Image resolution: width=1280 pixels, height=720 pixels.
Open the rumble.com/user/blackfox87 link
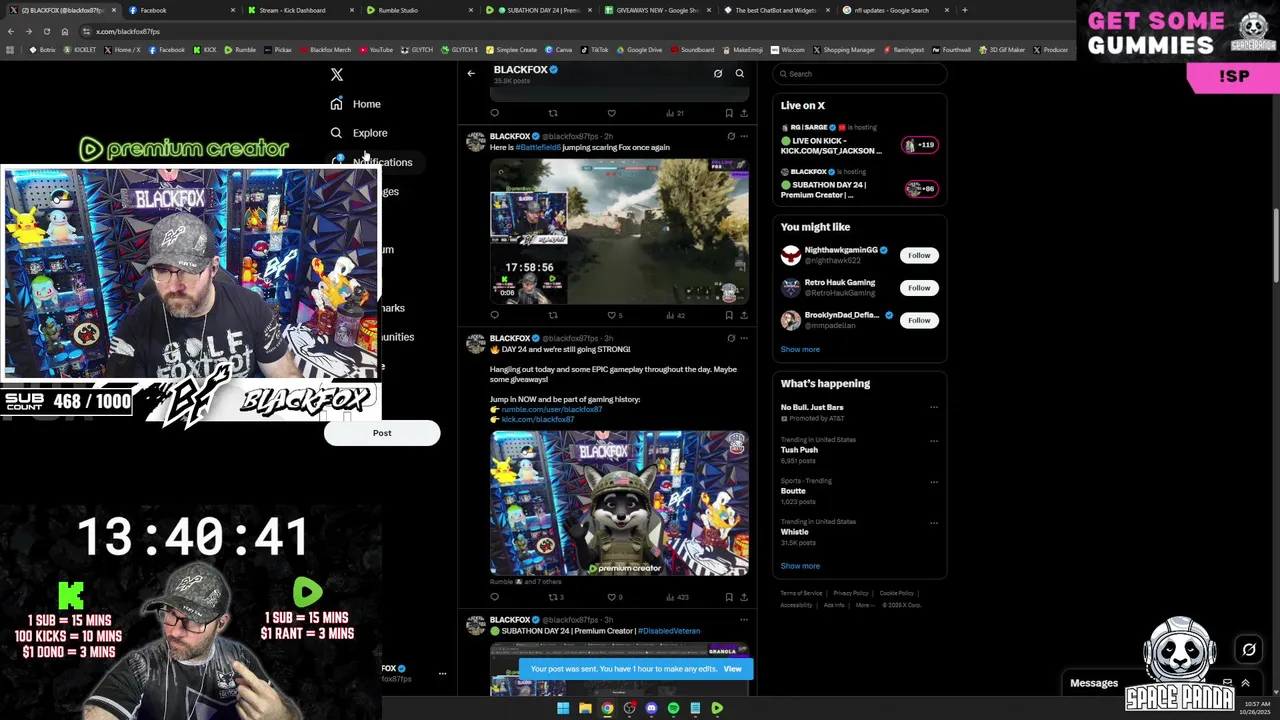pos(552,409)
